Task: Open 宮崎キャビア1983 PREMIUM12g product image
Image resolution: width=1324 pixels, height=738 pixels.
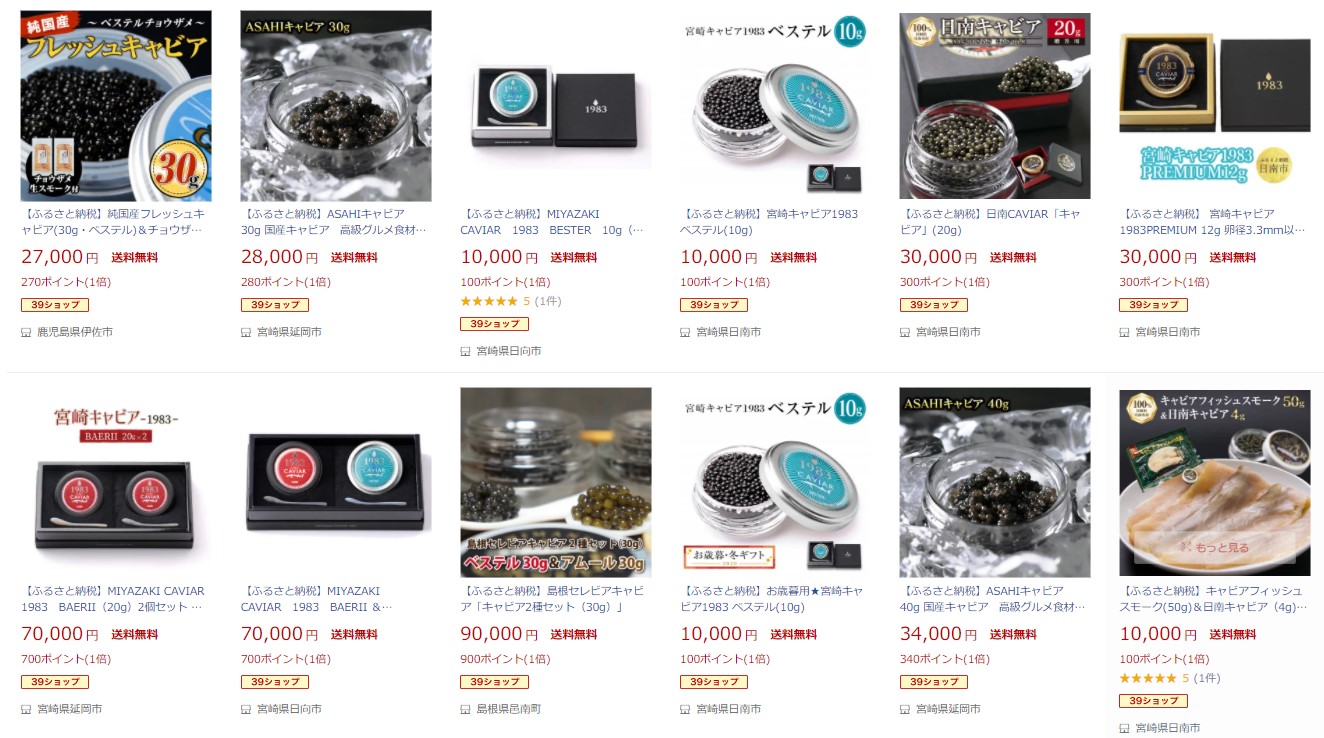Action: (1215, 106)
